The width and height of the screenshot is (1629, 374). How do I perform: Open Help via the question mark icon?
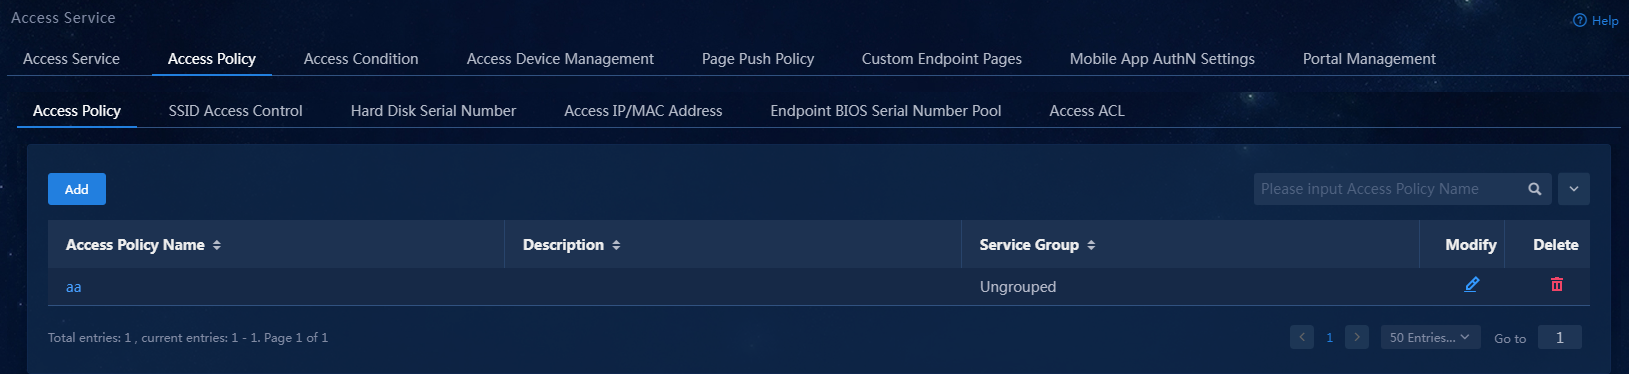1580,20
